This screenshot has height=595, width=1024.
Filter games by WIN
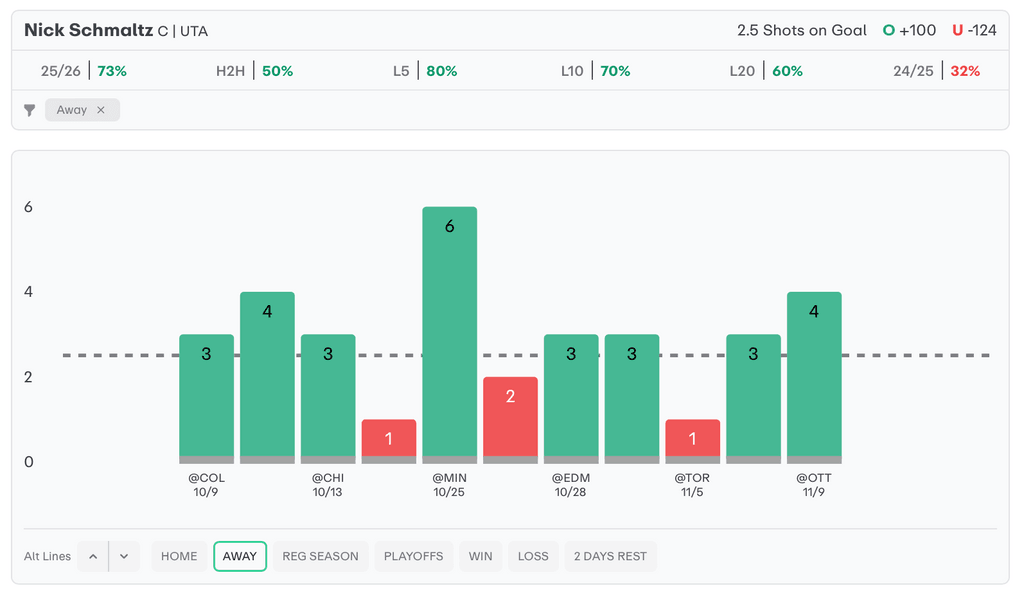pos(481,557)
